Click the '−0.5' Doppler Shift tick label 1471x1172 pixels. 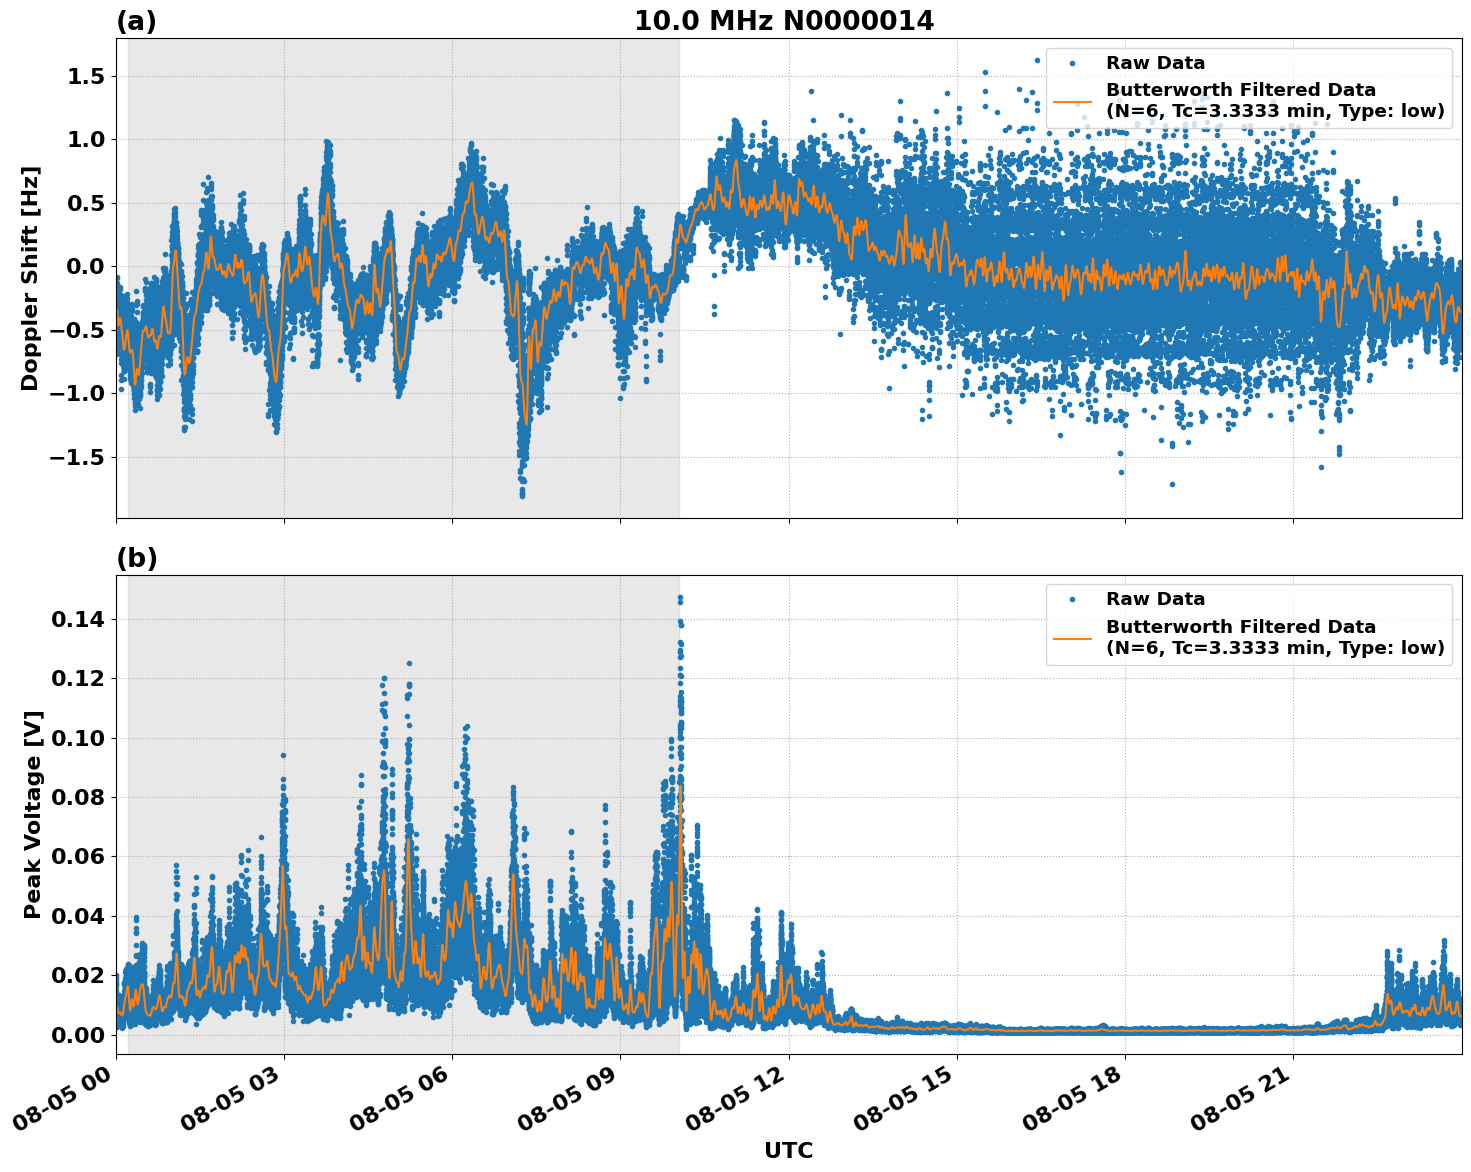tap(78, 330)
